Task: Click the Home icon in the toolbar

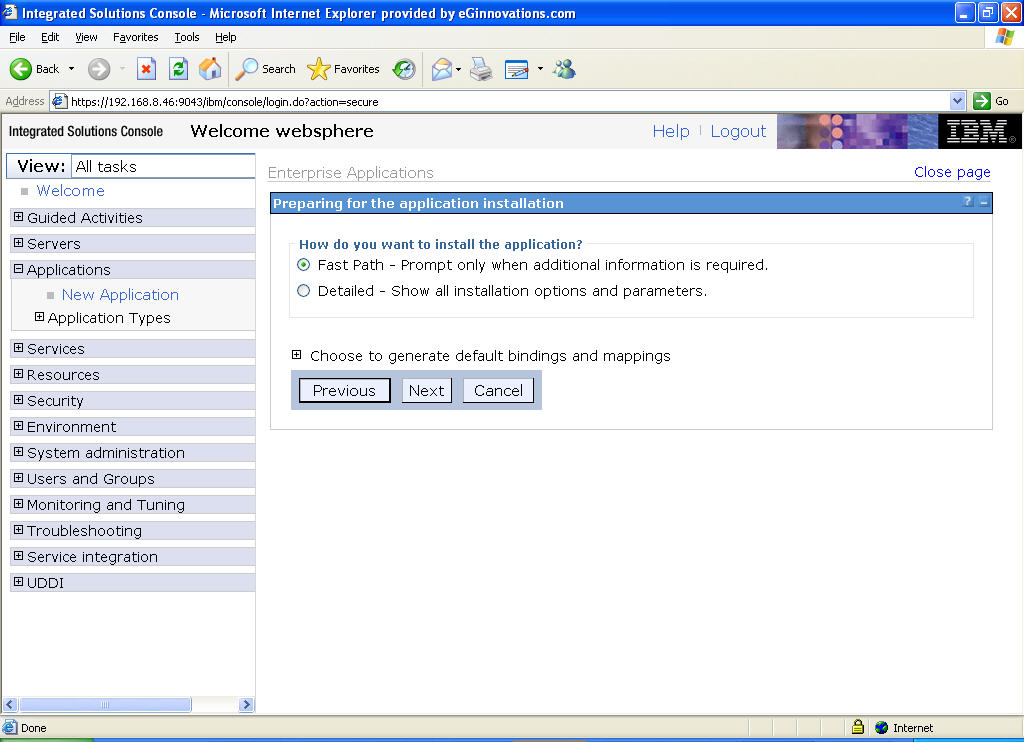Action: click(x=210, y=69)
